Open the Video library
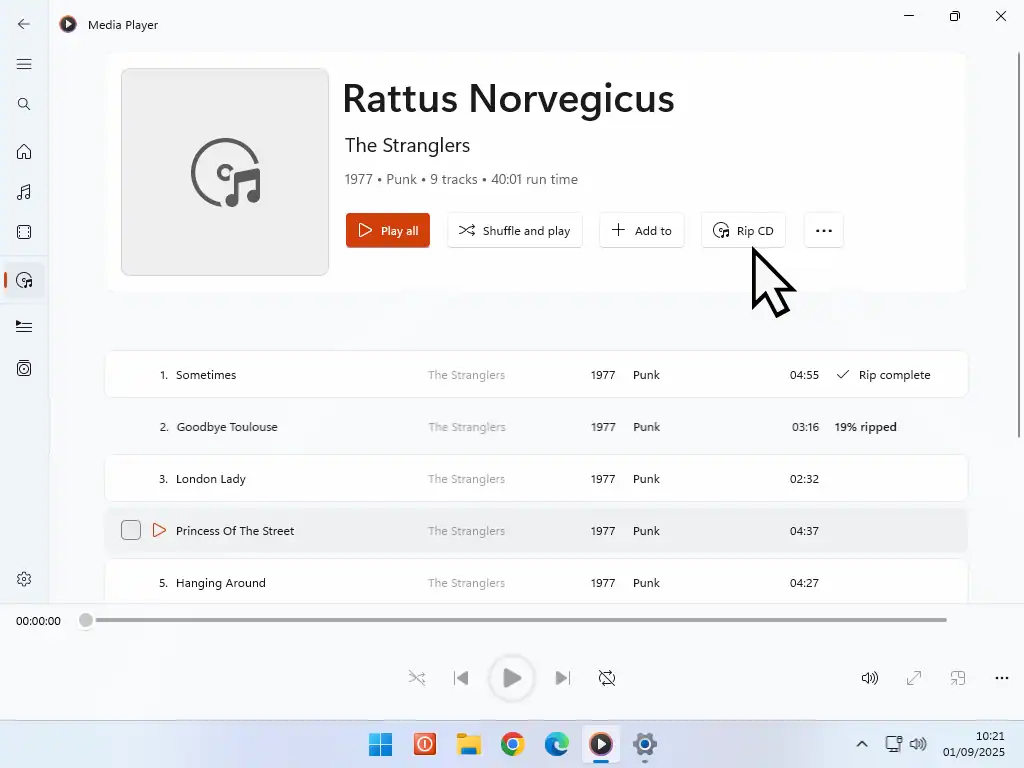Screen dimensions: 1024x768 [24, 232]
